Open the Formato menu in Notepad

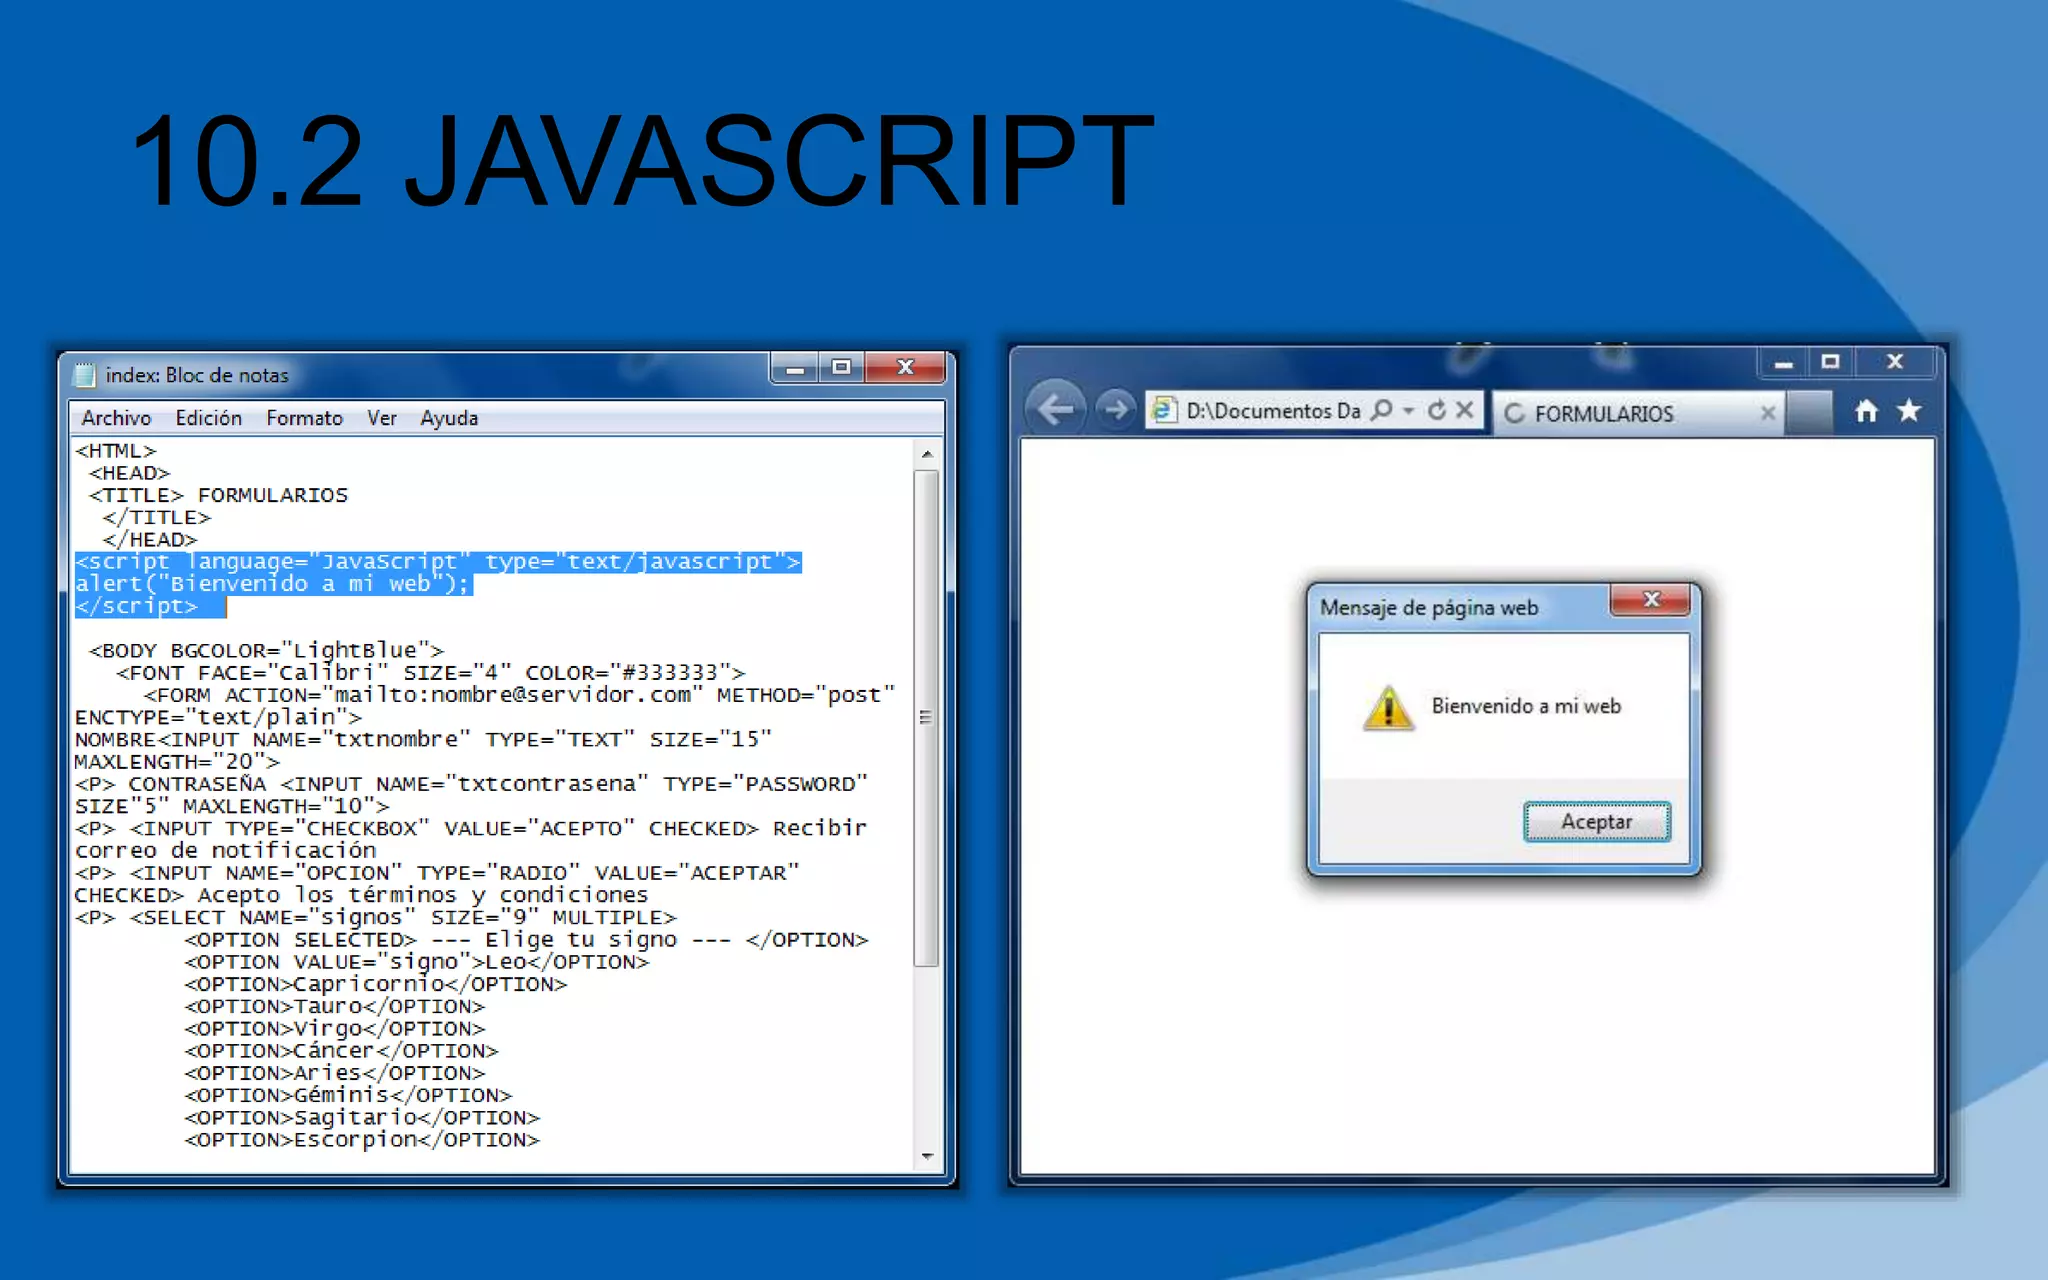tap(304, 418)
